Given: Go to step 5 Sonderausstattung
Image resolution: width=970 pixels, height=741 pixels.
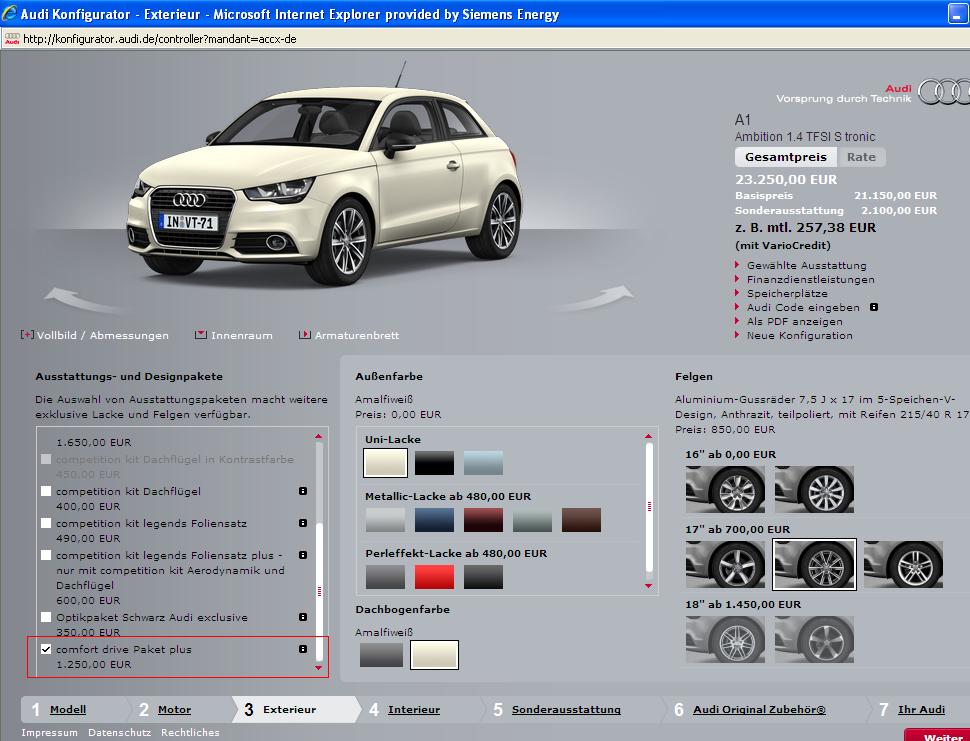Looking at the screenshot, I should coord(566,709).
